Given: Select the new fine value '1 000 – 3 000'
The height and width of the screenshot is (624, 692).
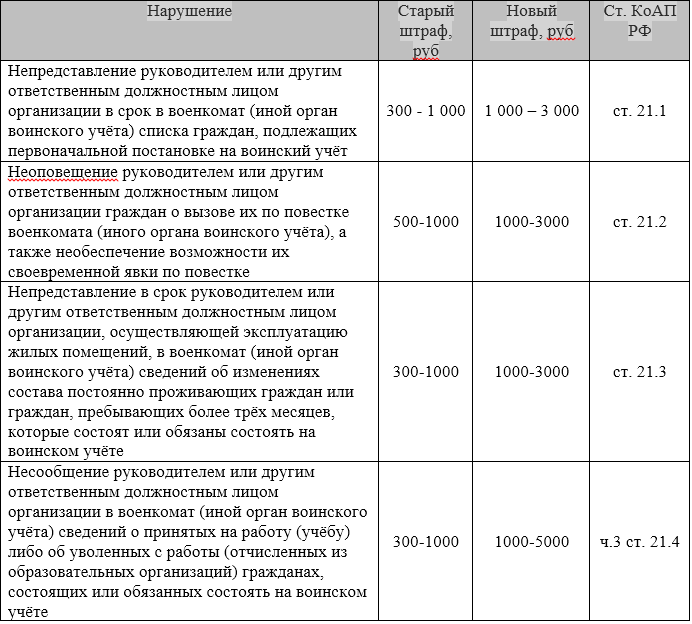Looking at the screenshot, I should point(531,110).
